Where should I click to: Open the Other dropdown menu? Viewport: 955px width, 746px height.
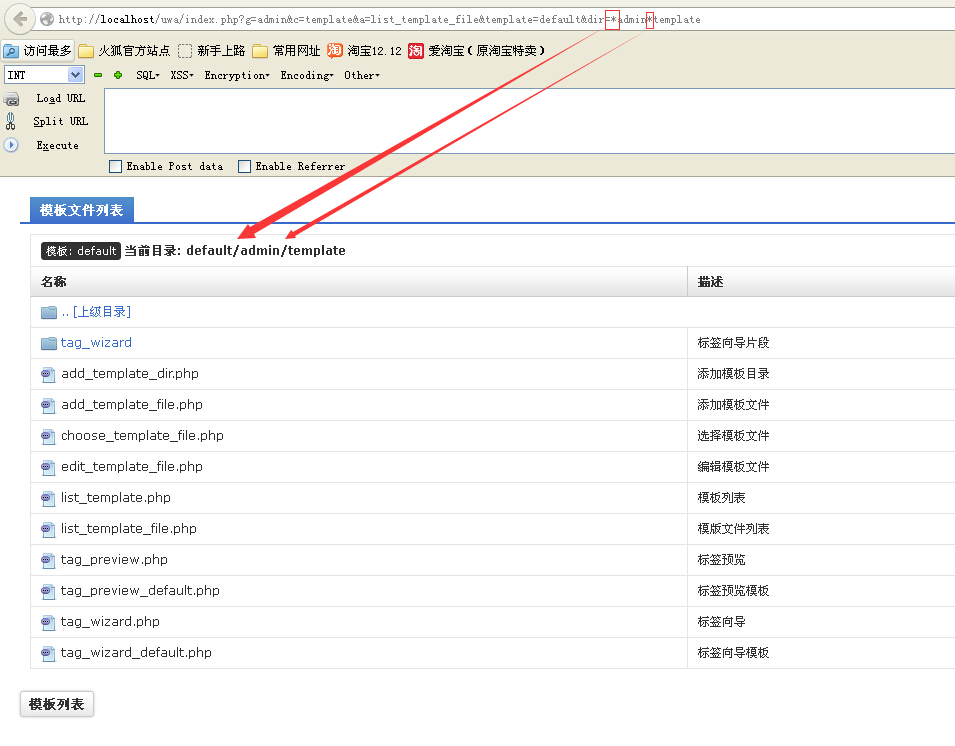point(362,76)
